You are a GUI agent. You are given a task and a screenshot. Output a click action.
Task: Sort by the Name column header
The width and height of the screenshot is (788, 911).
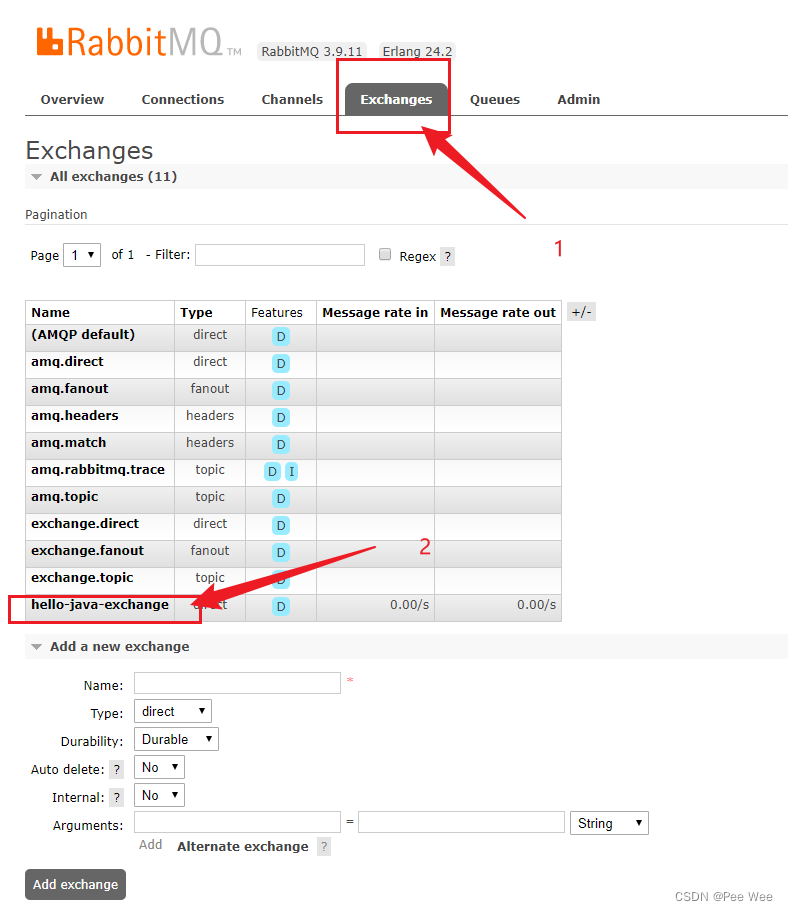[x=51, y=313]
